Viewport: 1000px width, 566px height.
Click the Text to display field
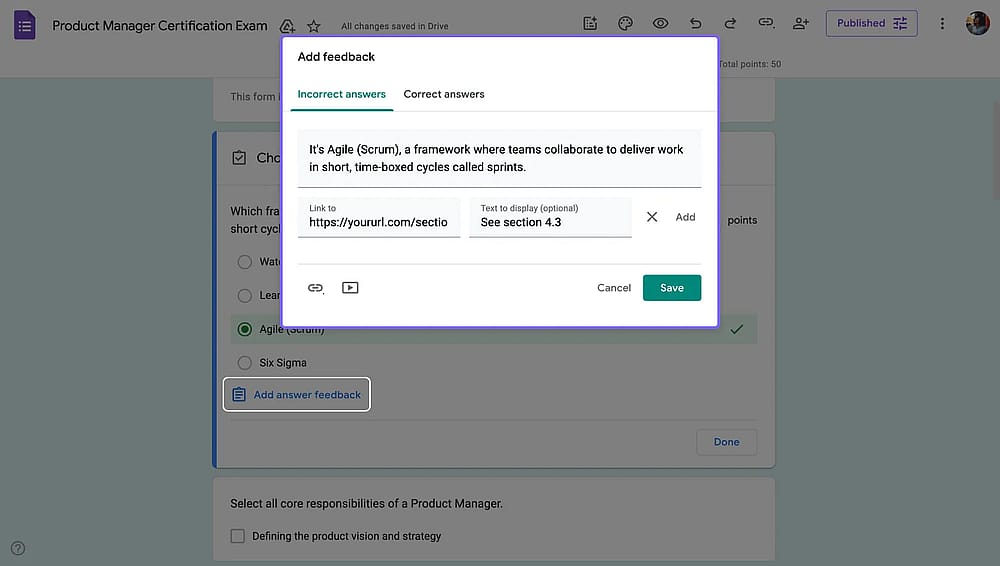click(550, 217)
